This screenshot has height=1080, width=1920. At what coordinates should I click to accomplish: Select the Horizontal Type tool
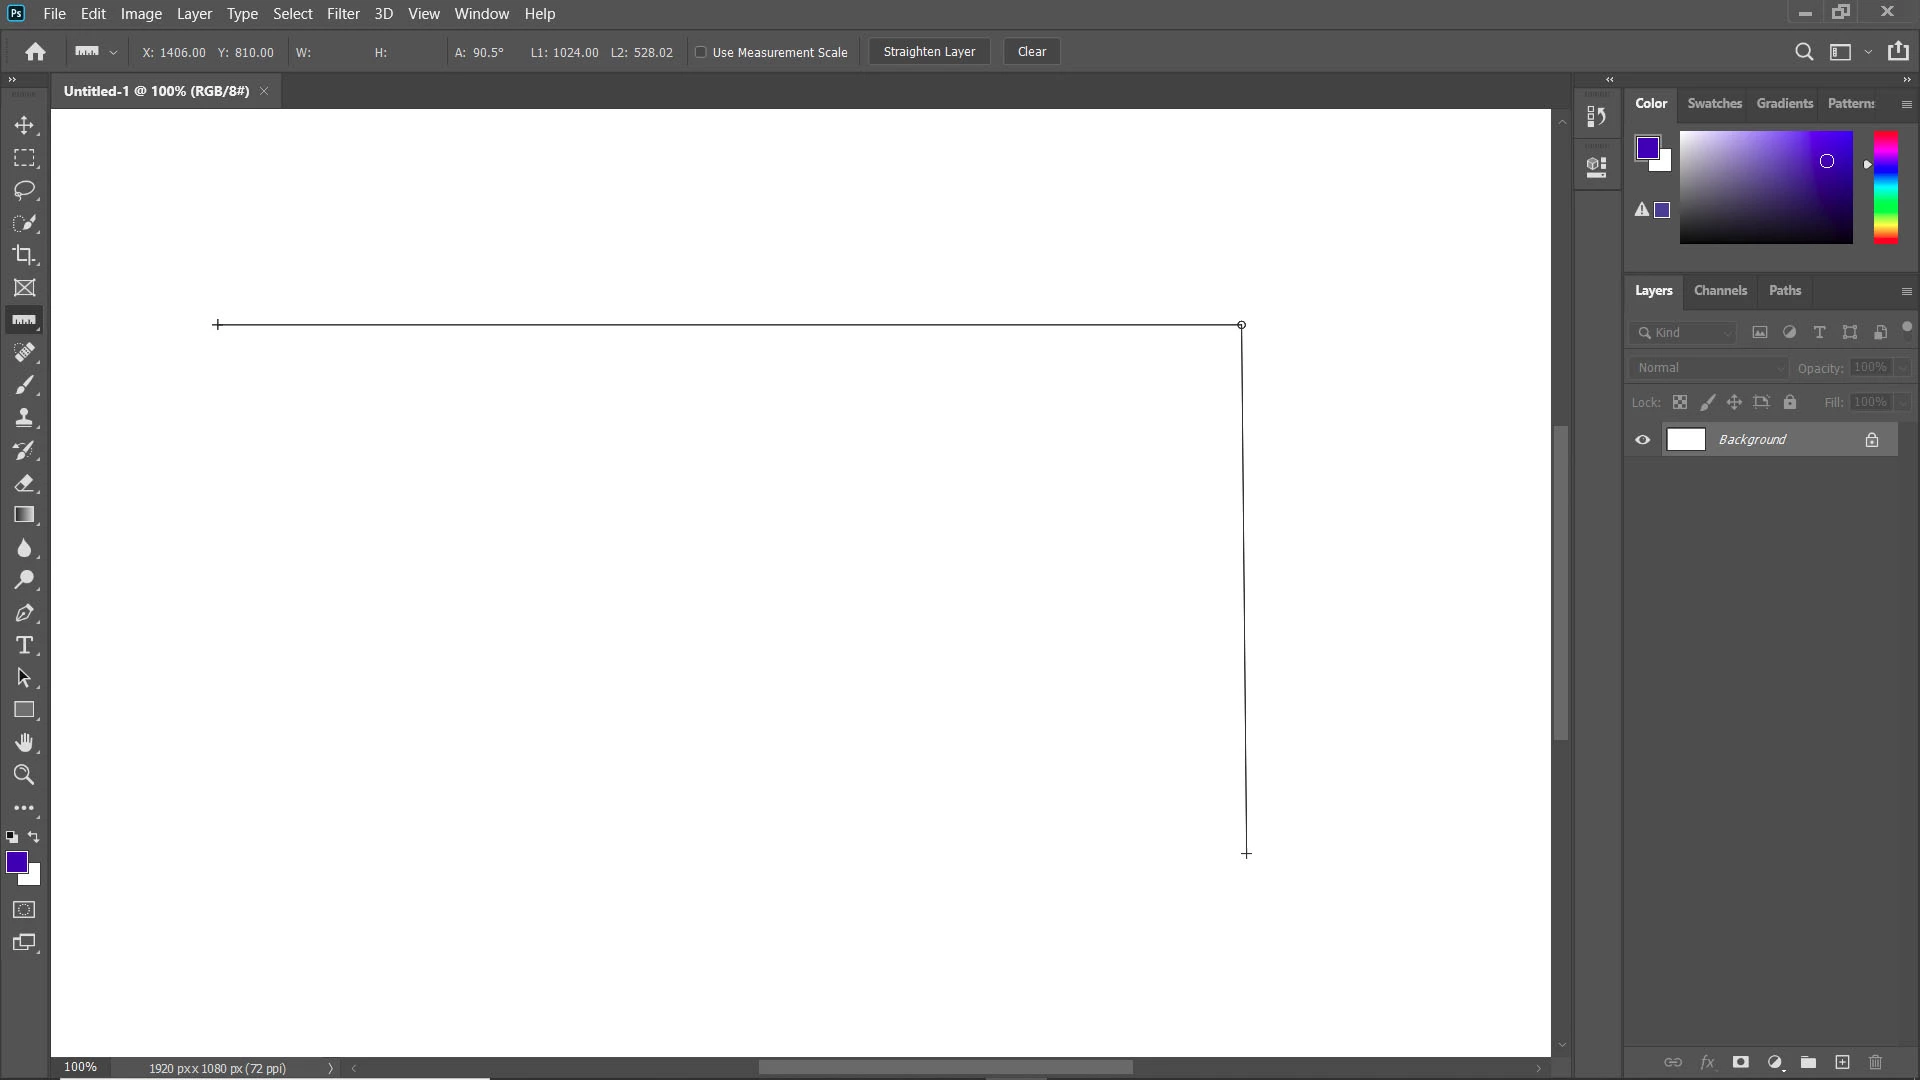point(24,645)
